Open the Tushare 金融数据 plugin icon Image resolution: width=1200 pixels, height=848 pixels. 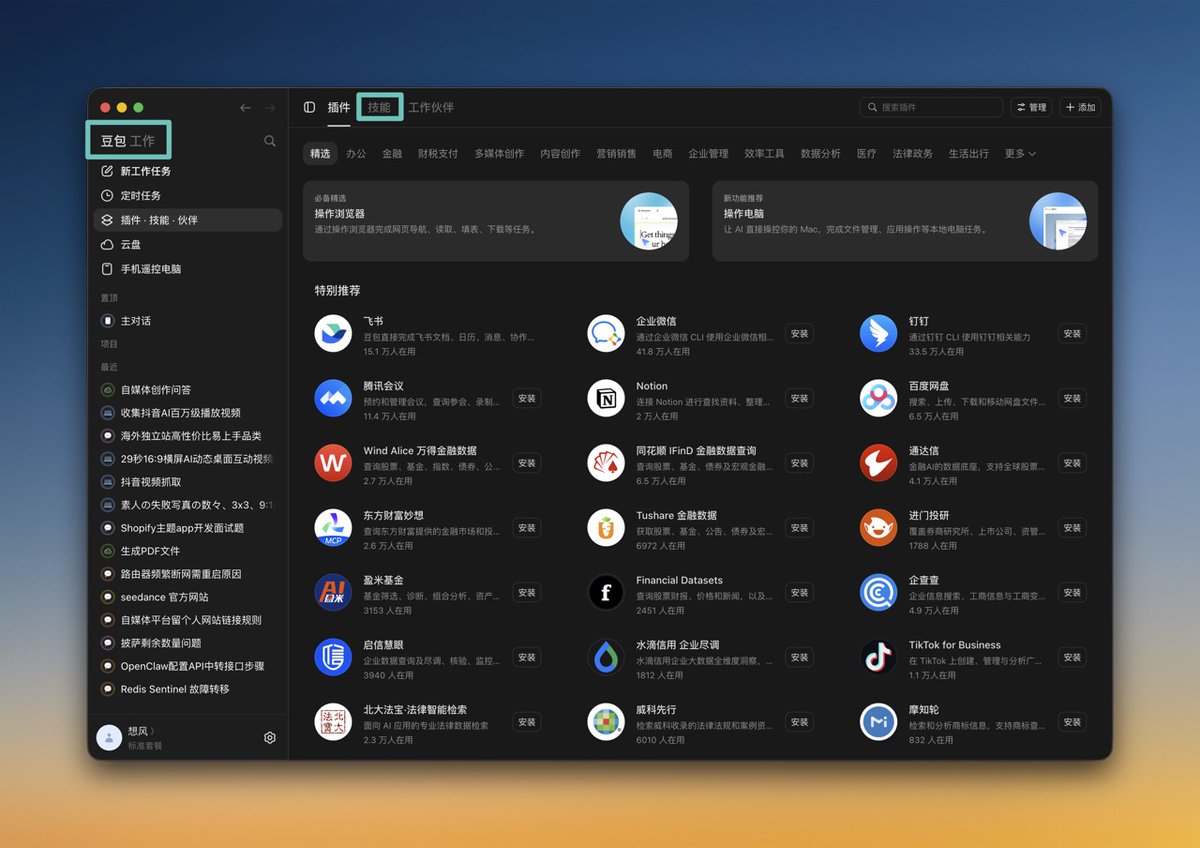(606, 527)
